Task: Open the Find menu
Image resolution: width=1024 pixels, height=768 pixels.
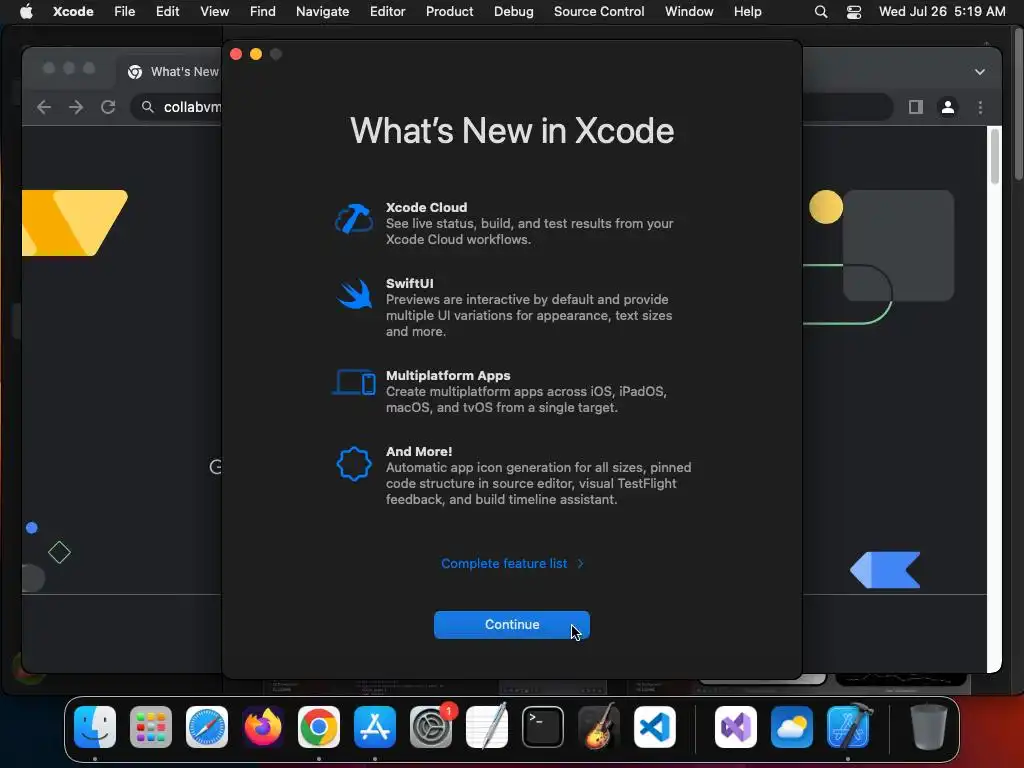Action: tap(263, 12)
